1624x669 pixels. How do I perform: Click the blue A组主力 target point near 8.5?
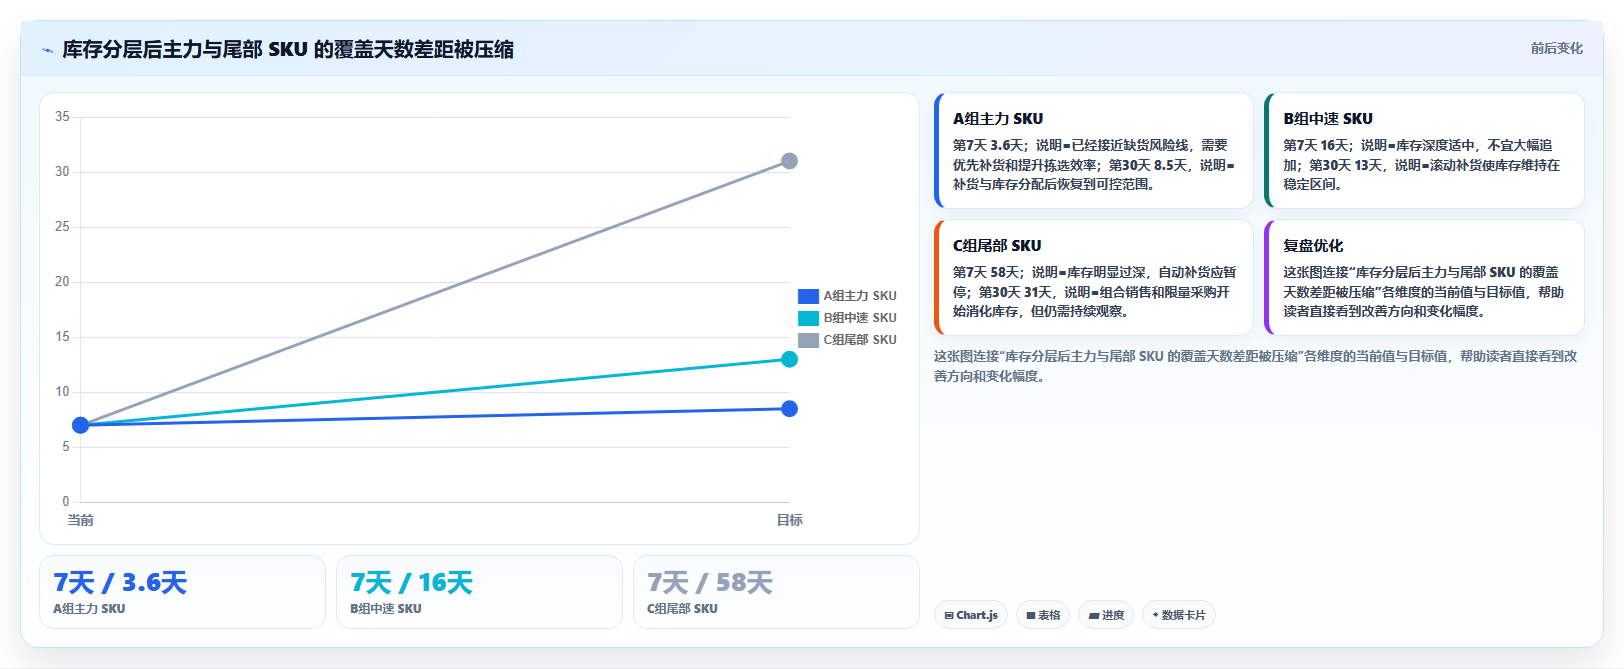pos(789,408)
